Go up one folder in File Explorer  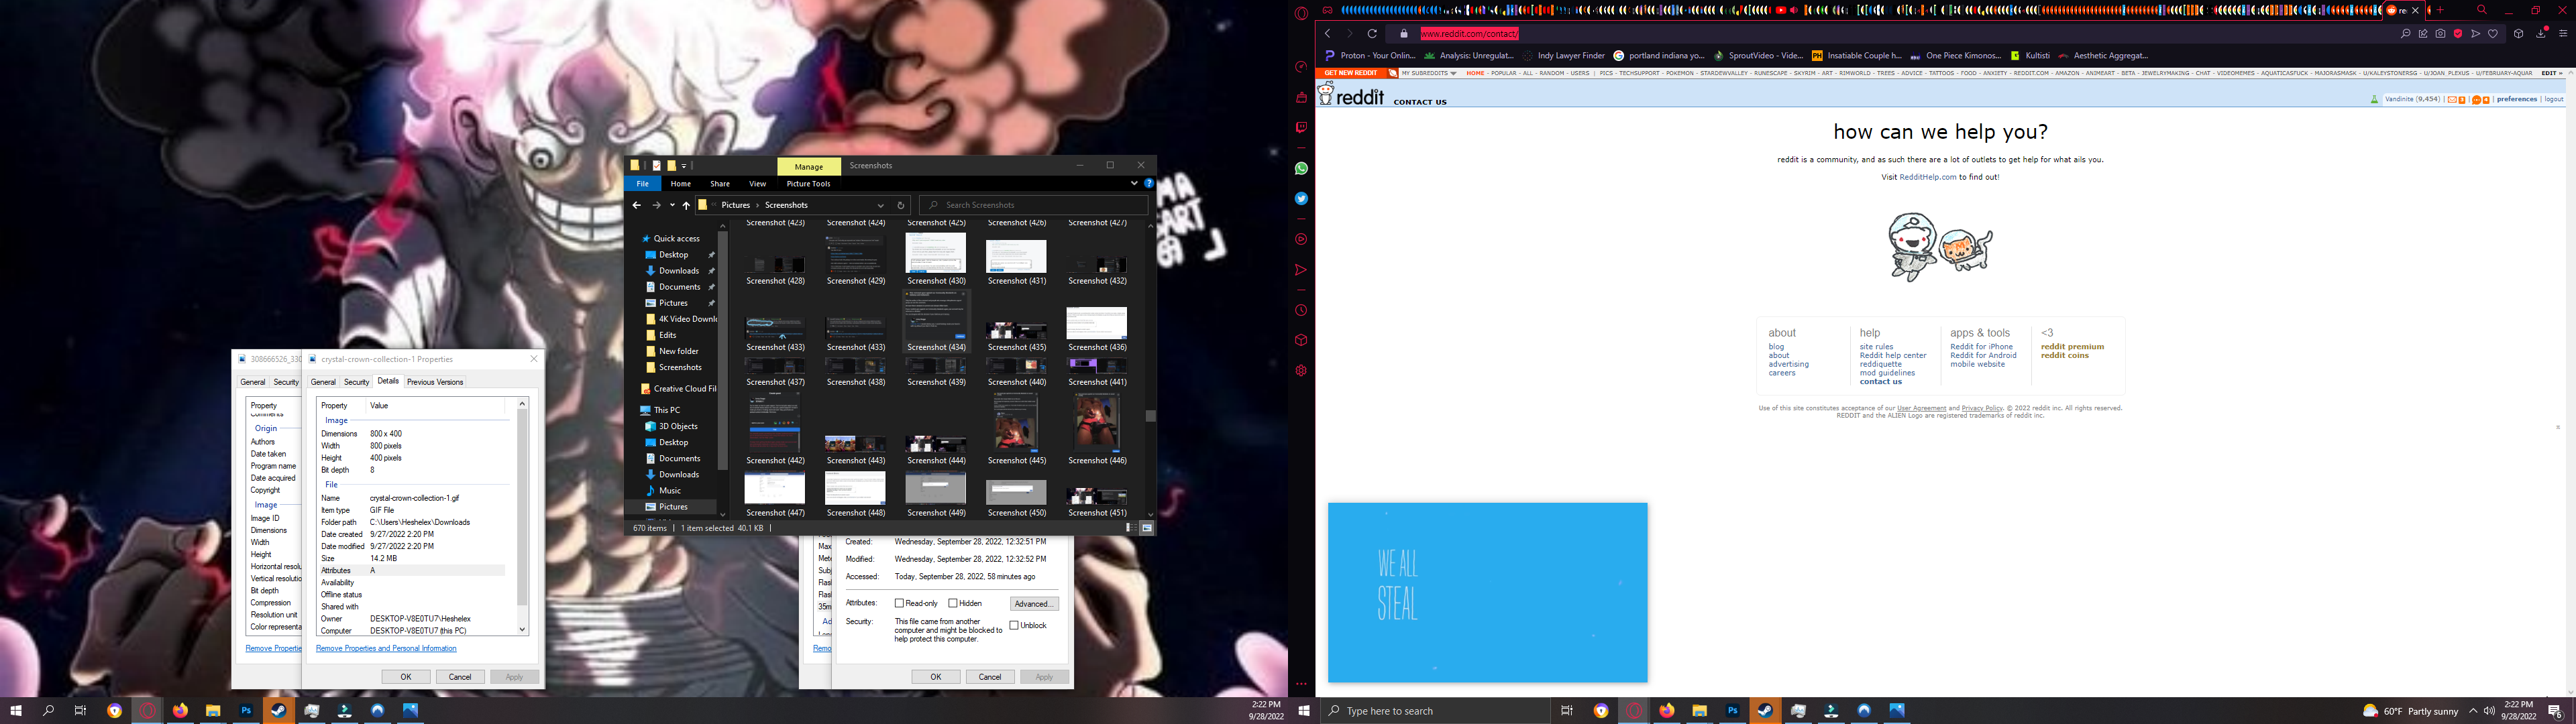pyautogui.click(x=686, y=205)
